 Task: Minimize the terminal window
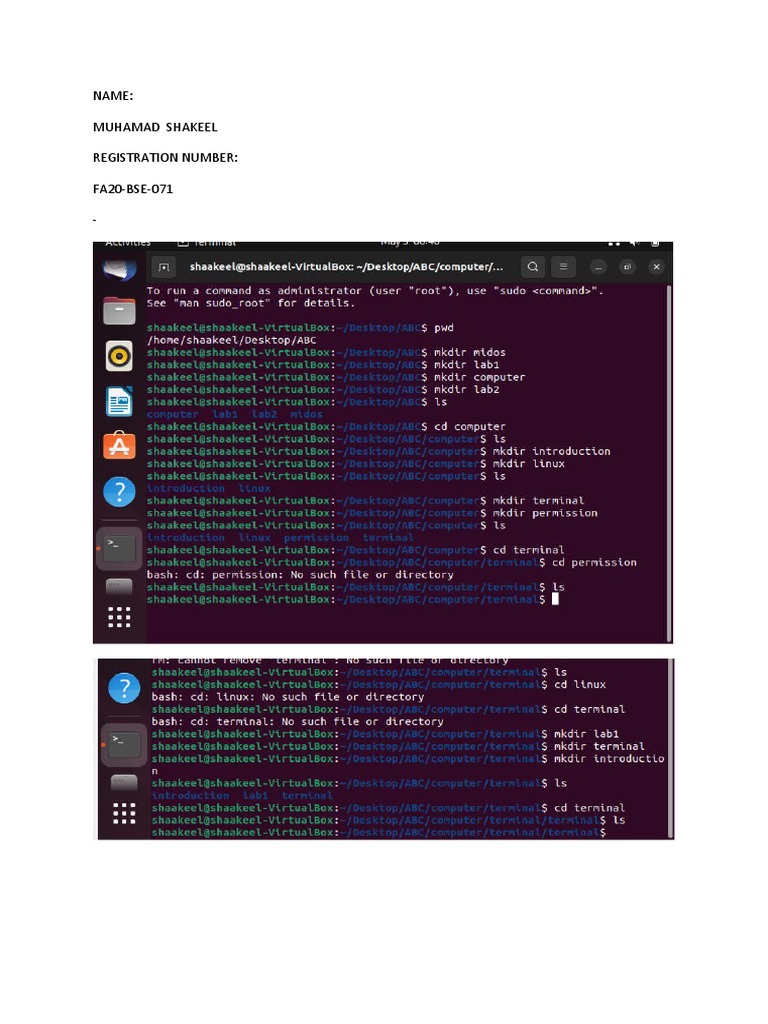tap(598, 266)
